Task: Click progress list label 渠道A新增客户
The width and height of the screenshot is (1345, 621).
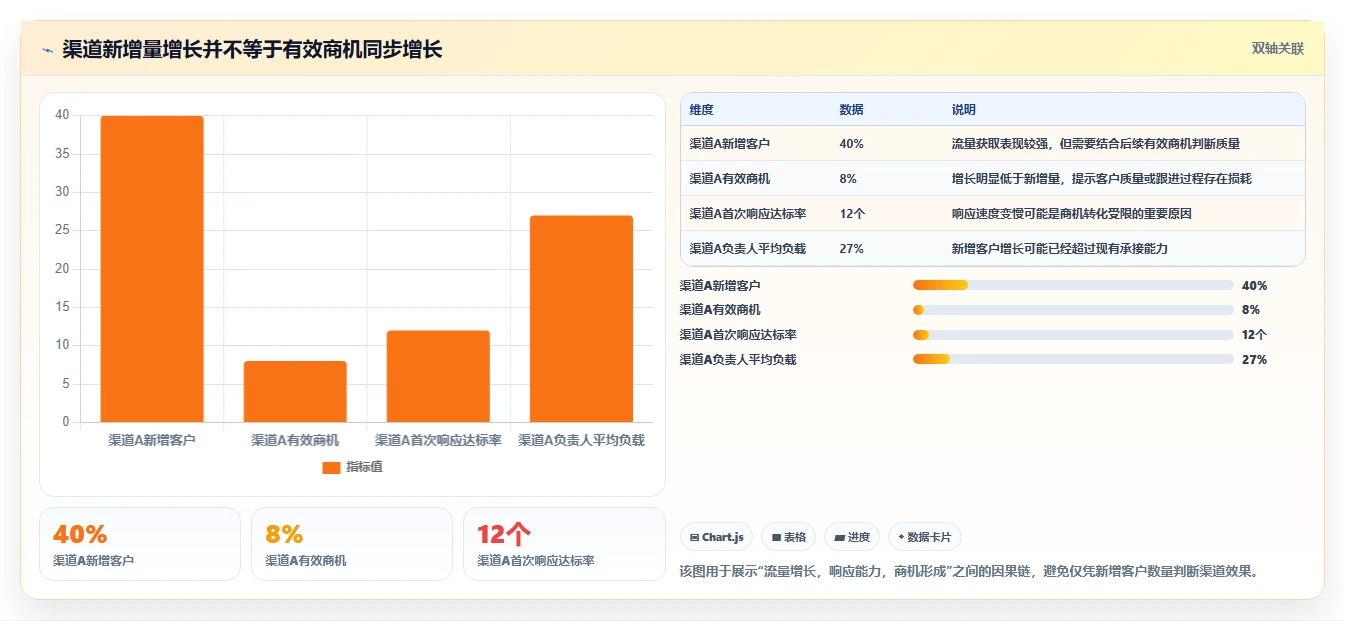Action: [720, 286]
